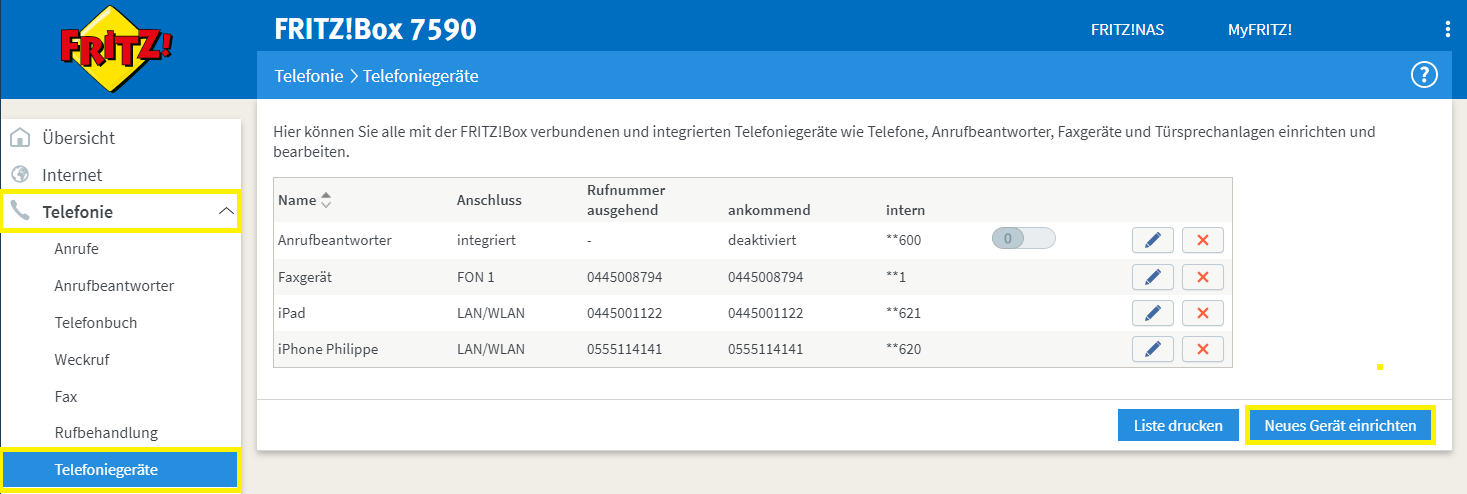Click the FRITZ! logo
The height and width of the screenshot is (494, 1467).
[119, 49]
